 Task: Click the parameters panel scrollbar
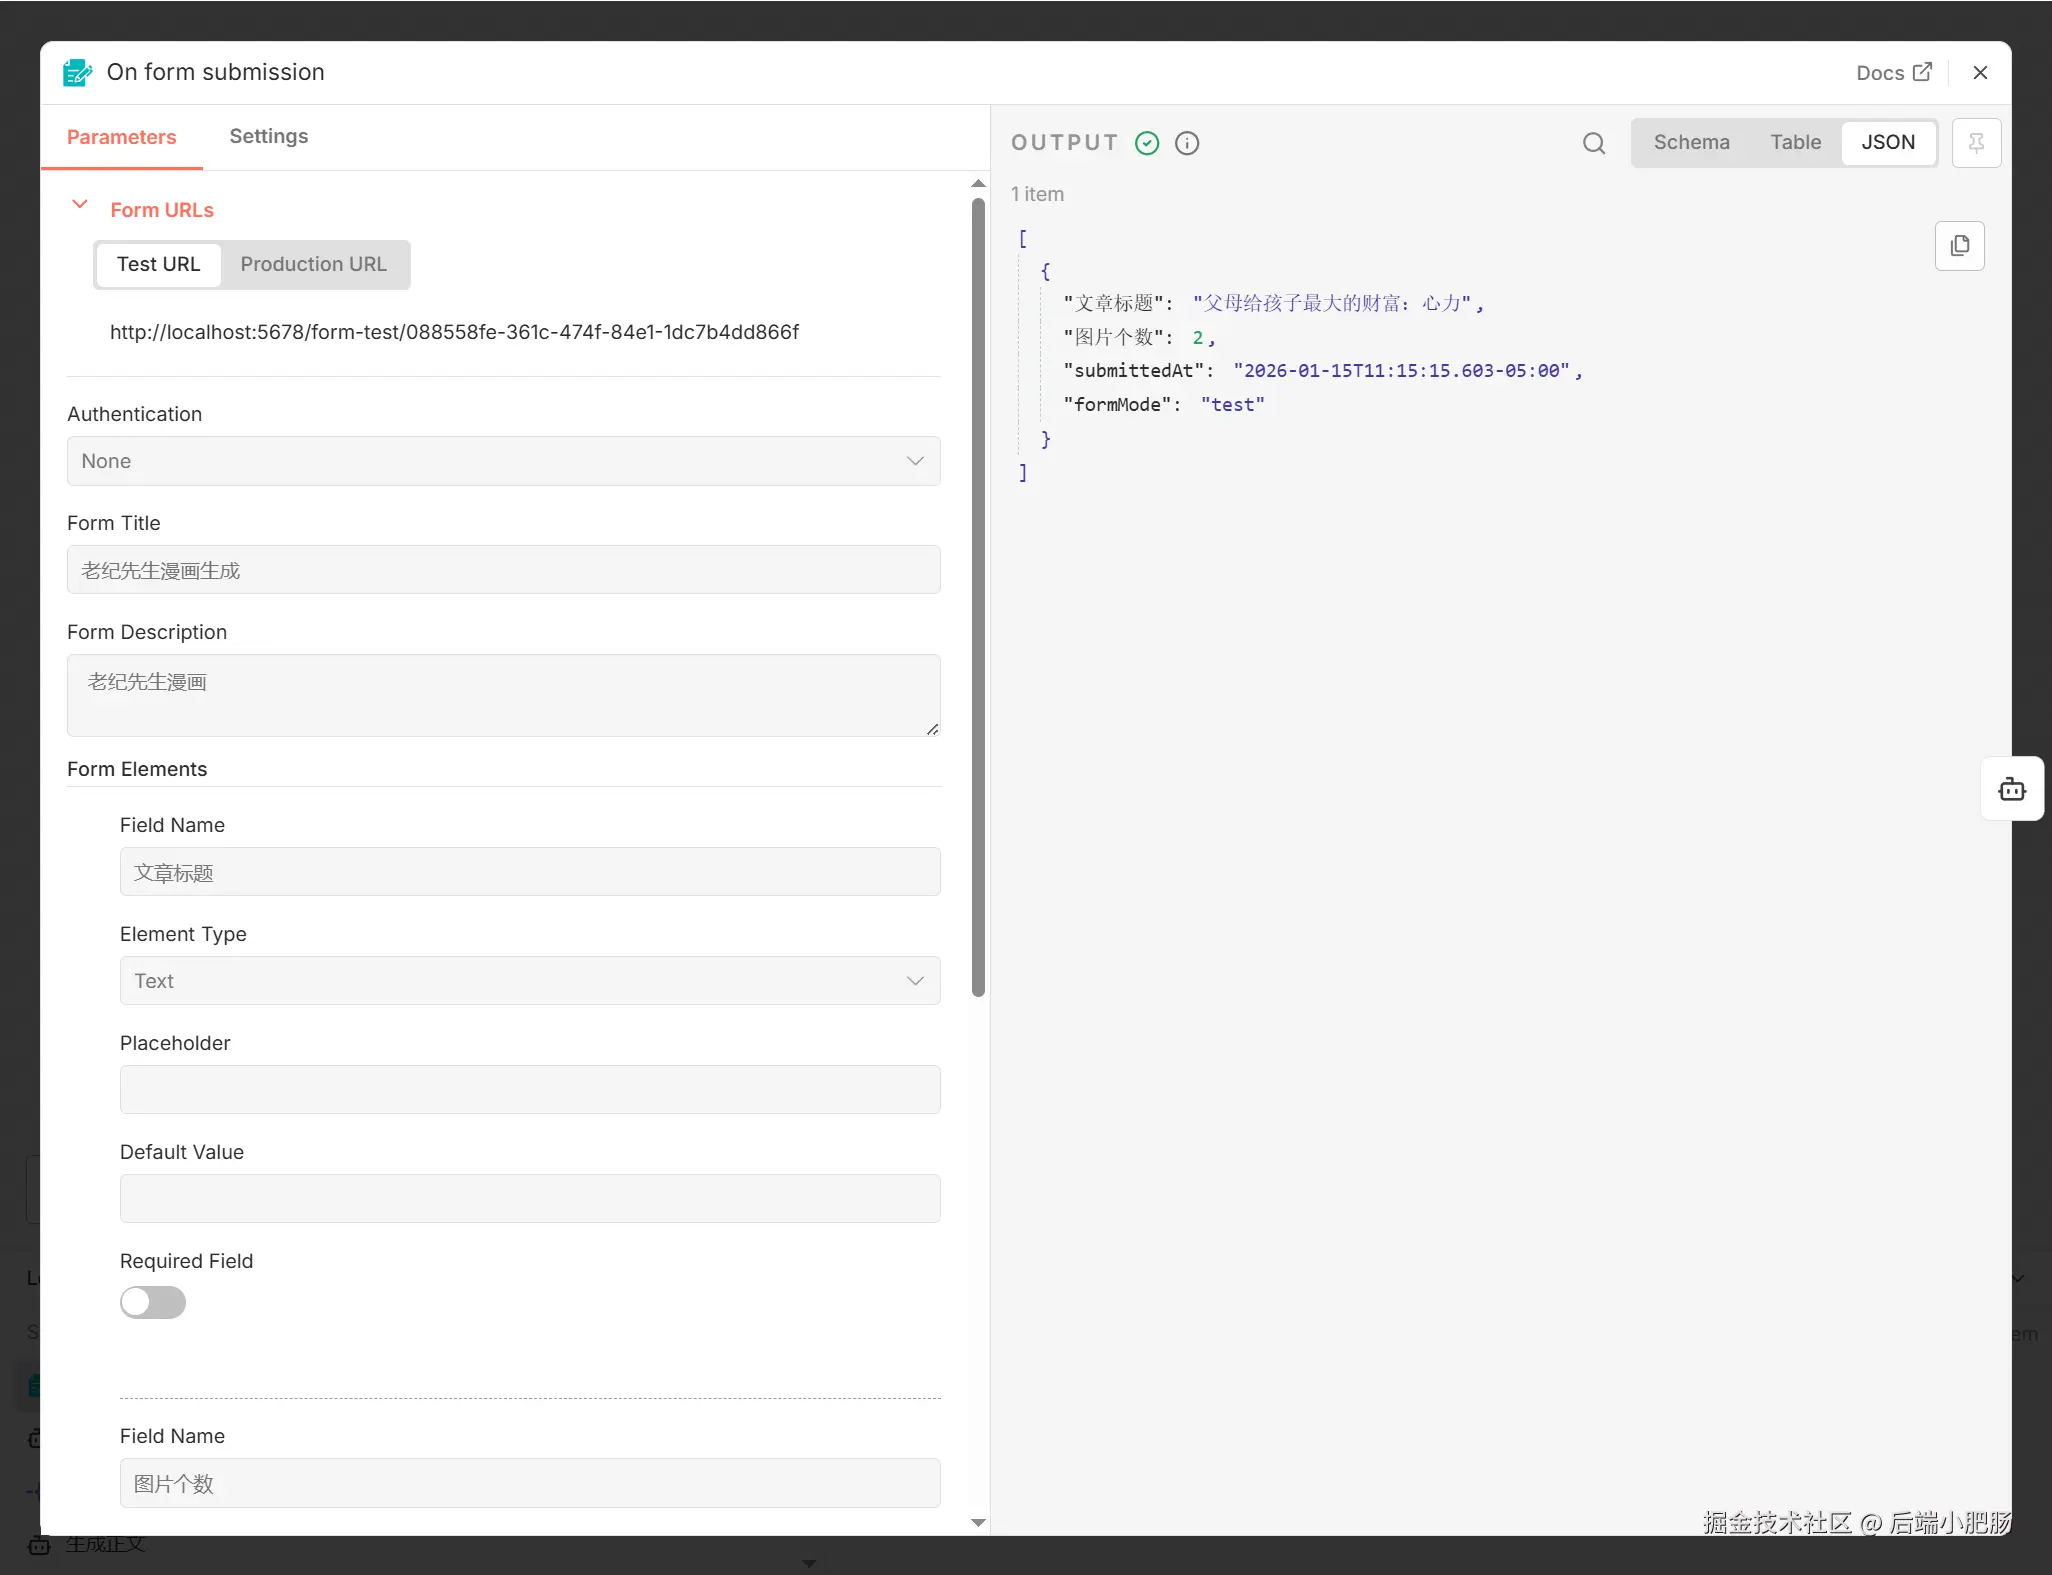coord(978,596)
